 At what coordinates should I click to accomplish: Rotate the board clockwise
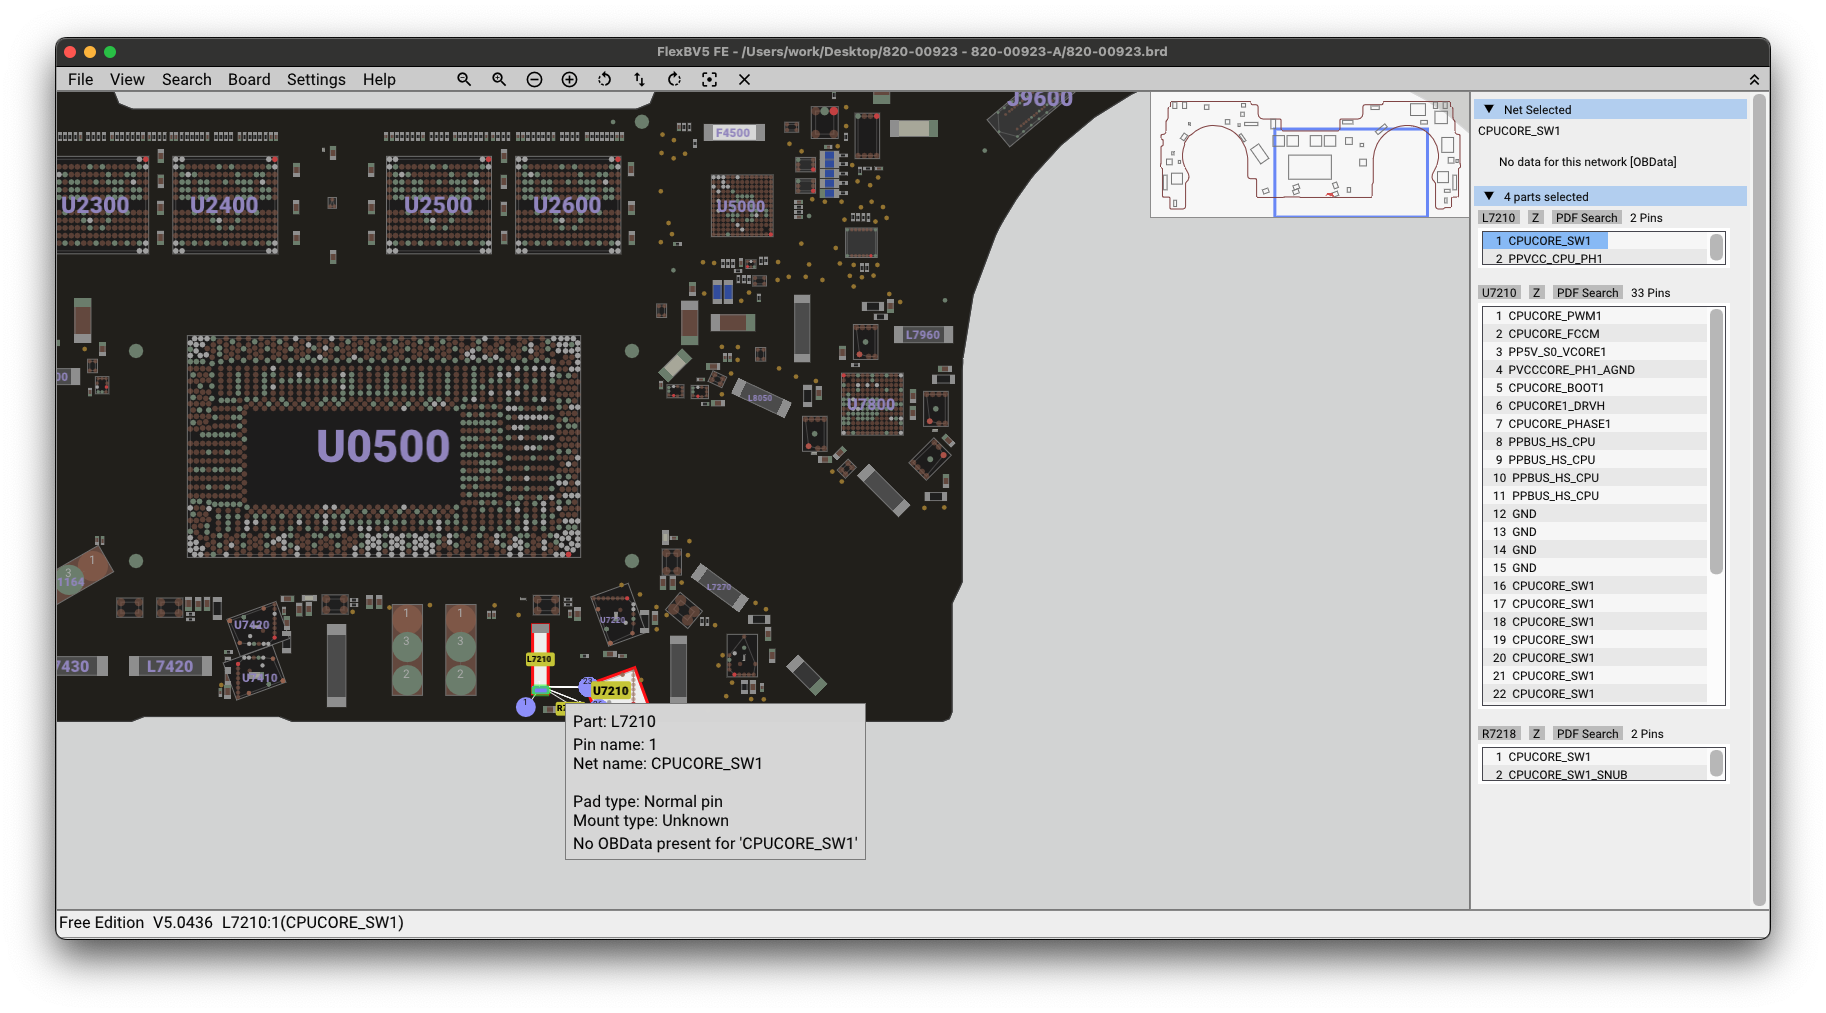674,79
